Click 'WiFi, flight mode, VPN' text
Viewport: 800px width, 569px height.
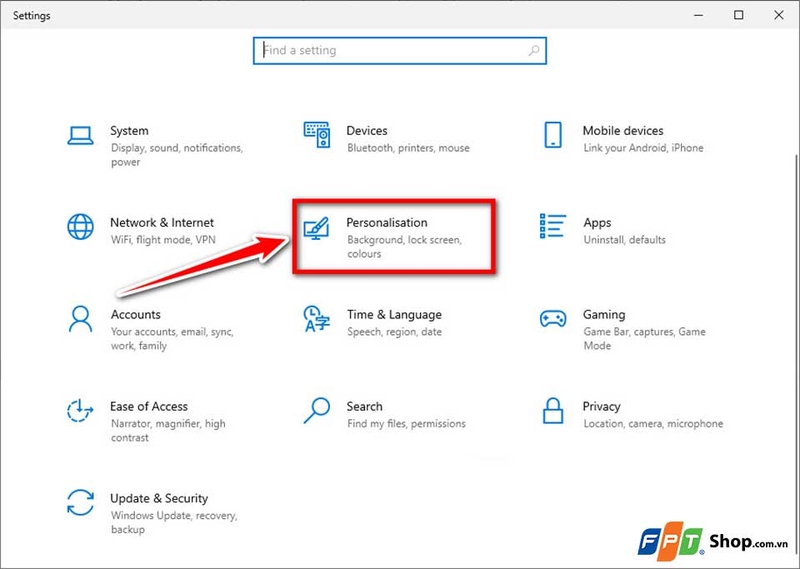(x=163, y=240)
